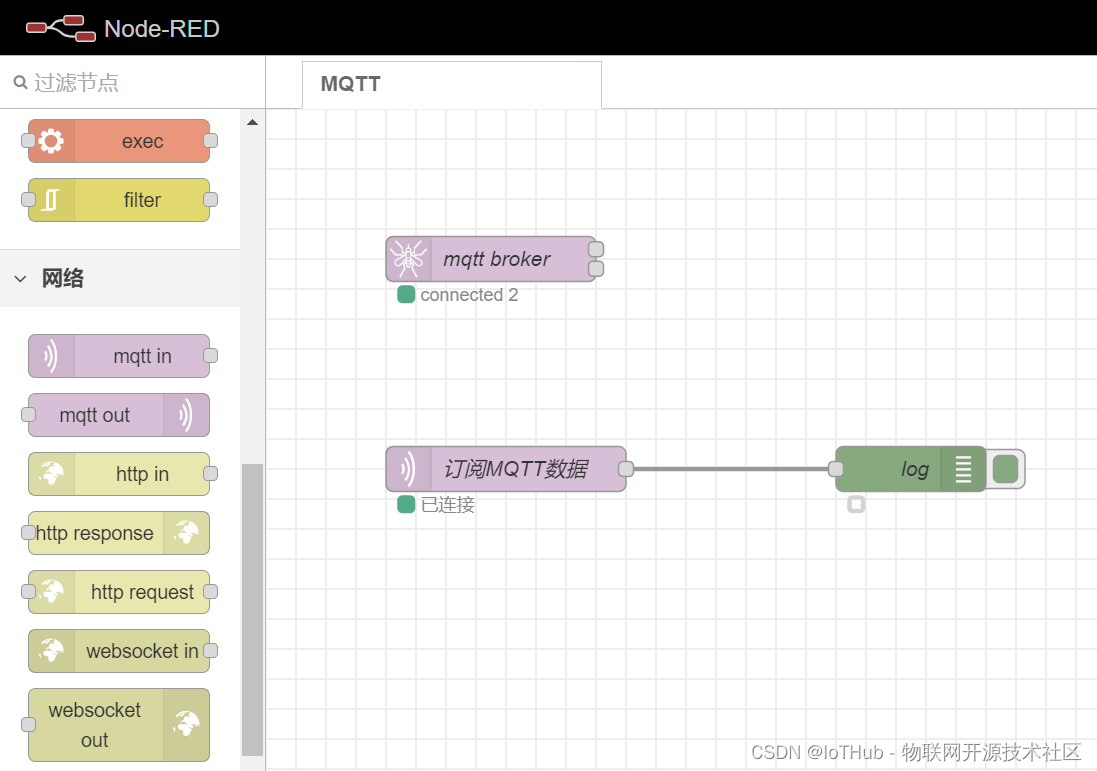Select the websocket in node in the palette
The width and height of the screenshot is (1097, 771).
[120, 651]
